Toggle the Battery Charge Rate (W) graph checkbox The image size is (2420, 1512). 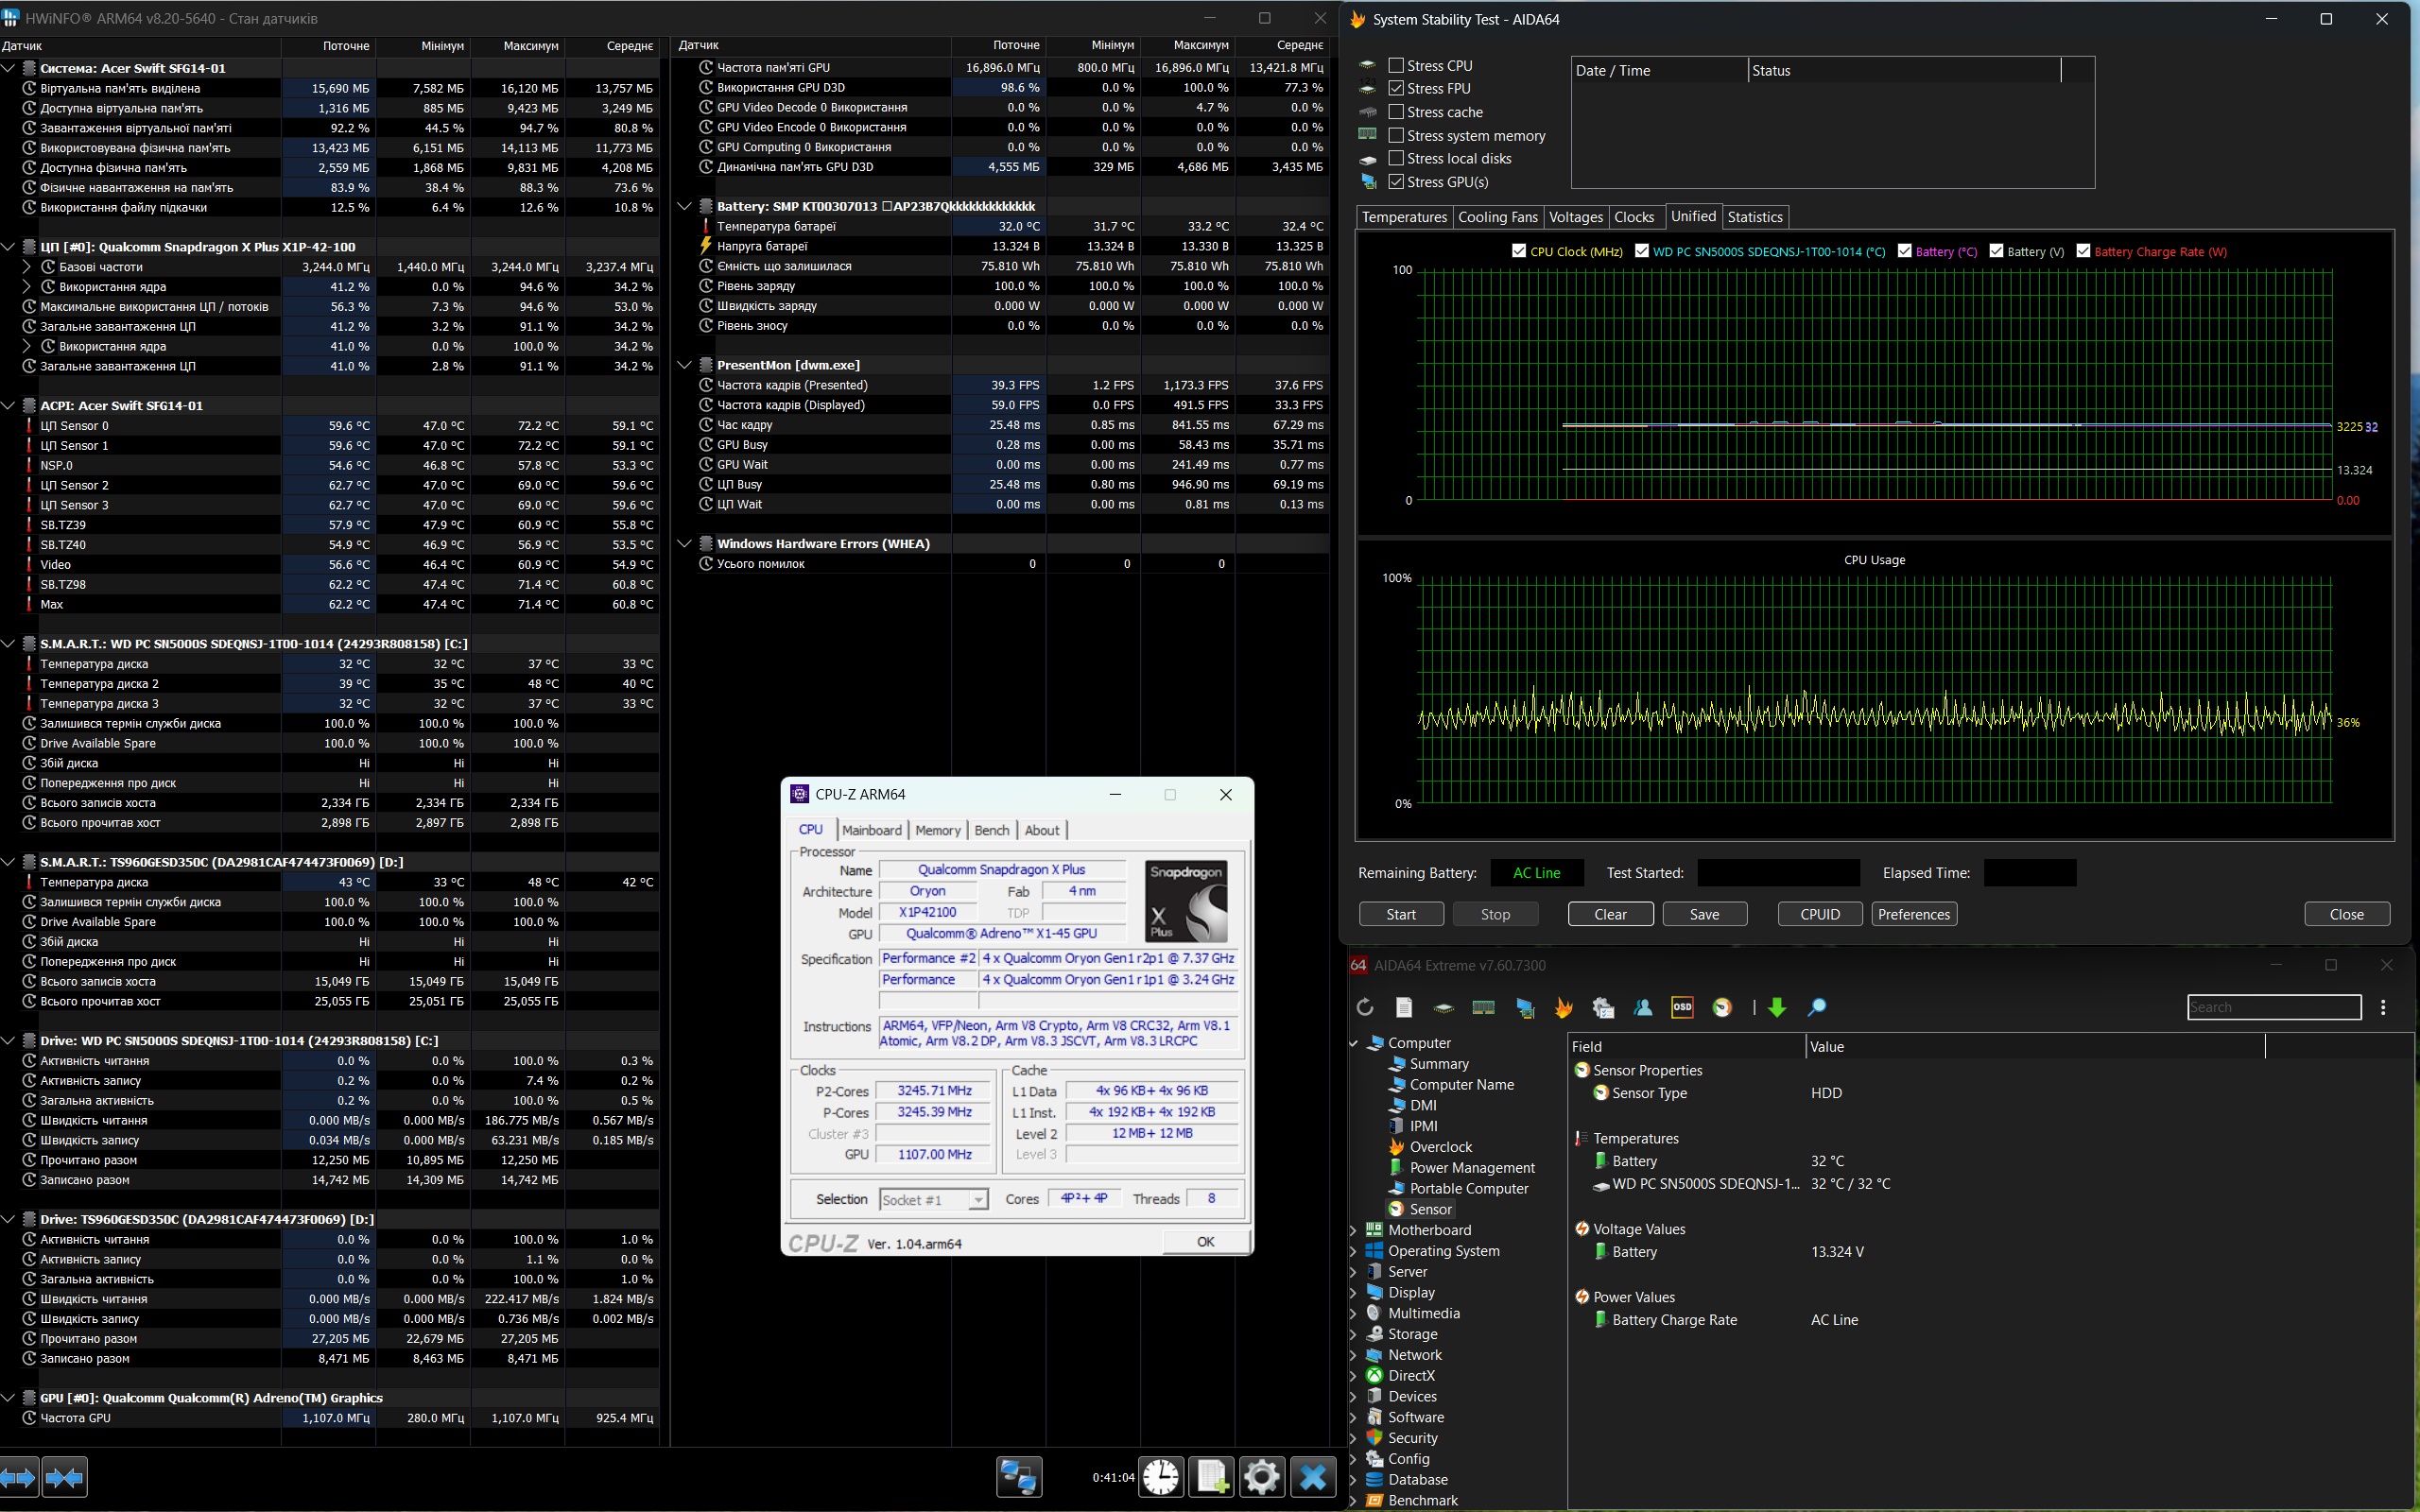point(2083,251)
